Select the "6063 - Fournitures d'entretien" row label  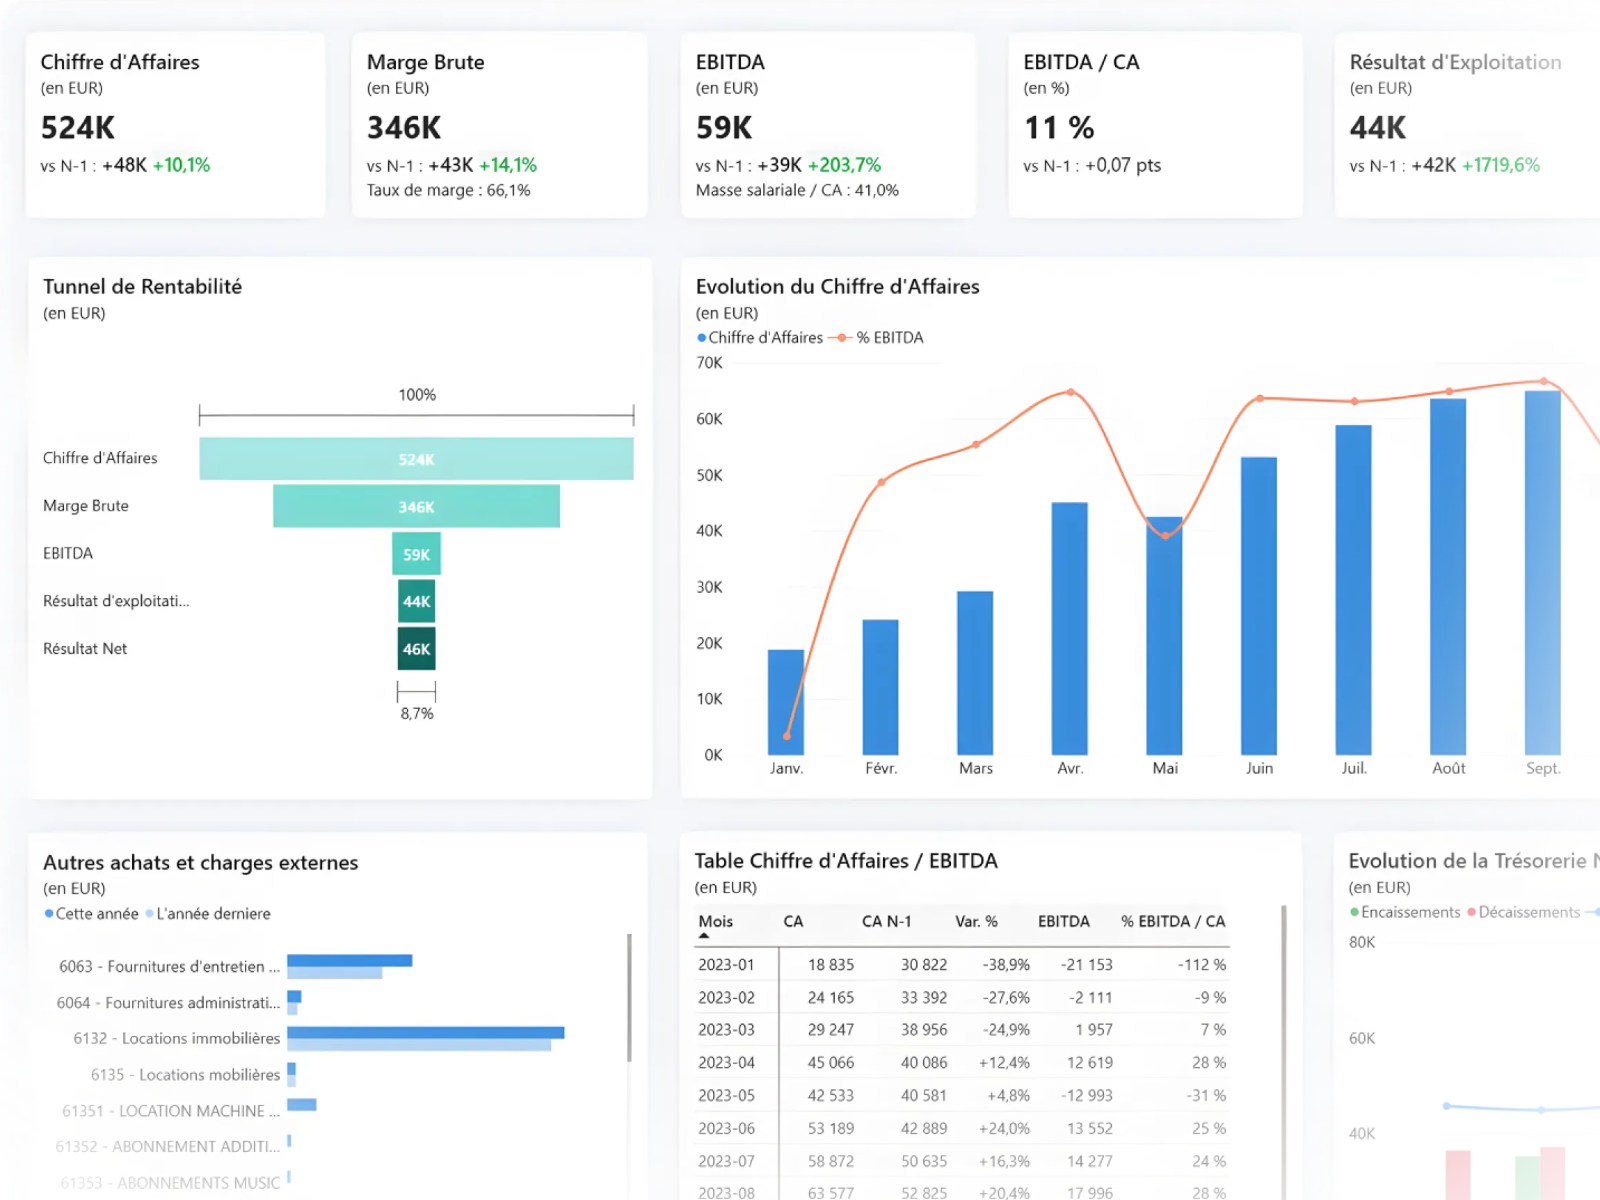(x=169, y=966)
